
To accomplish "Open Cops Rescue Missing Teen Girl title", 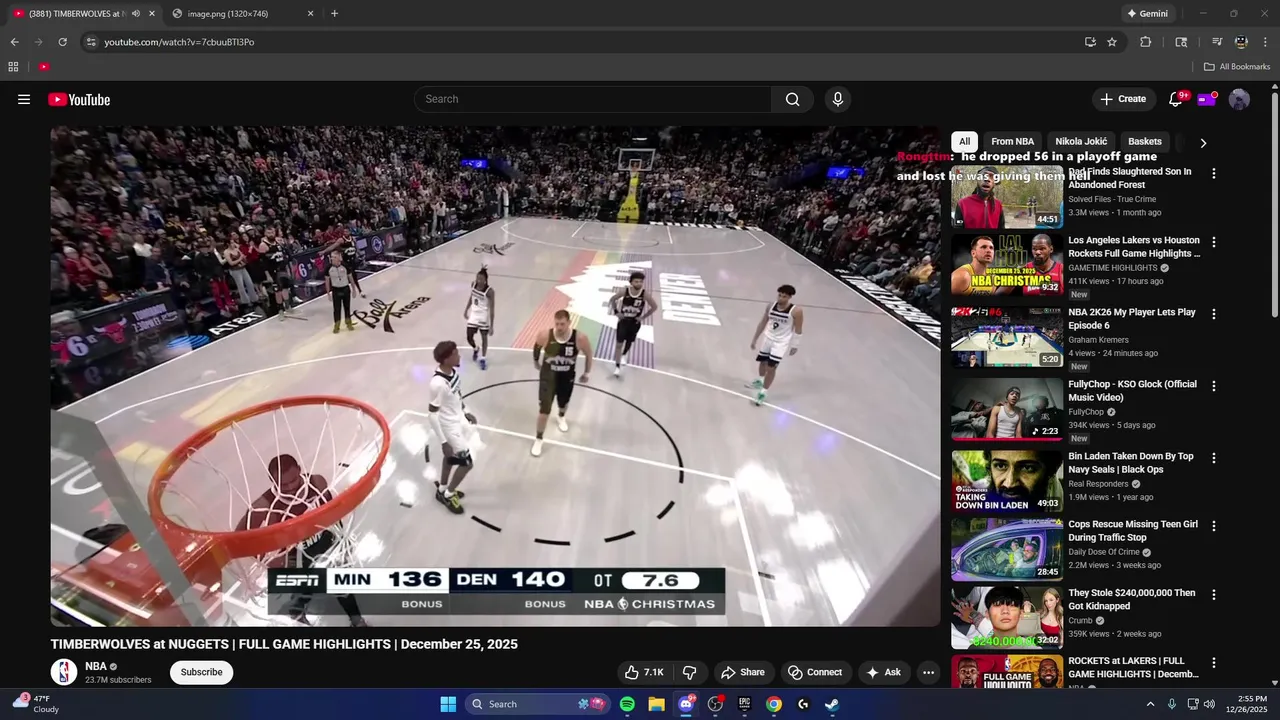I will click(x=1132, y=530).
